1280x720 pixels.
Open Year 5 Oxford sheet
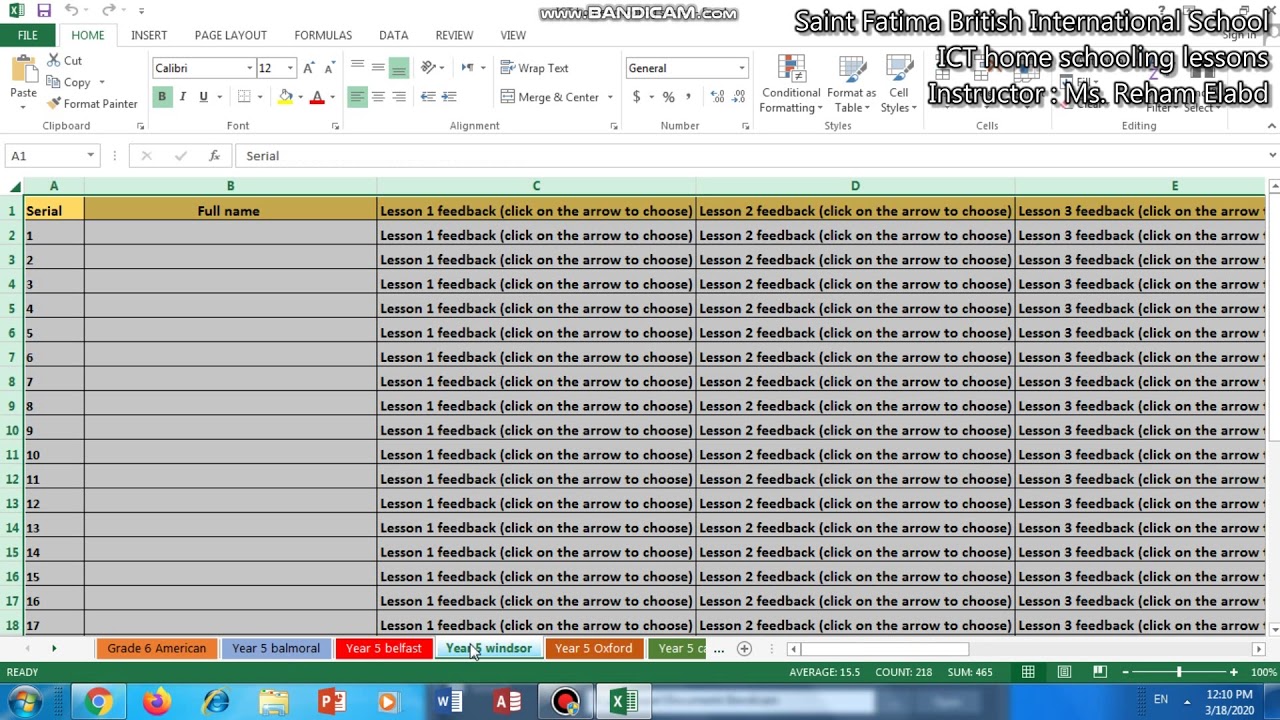point(594,649)
